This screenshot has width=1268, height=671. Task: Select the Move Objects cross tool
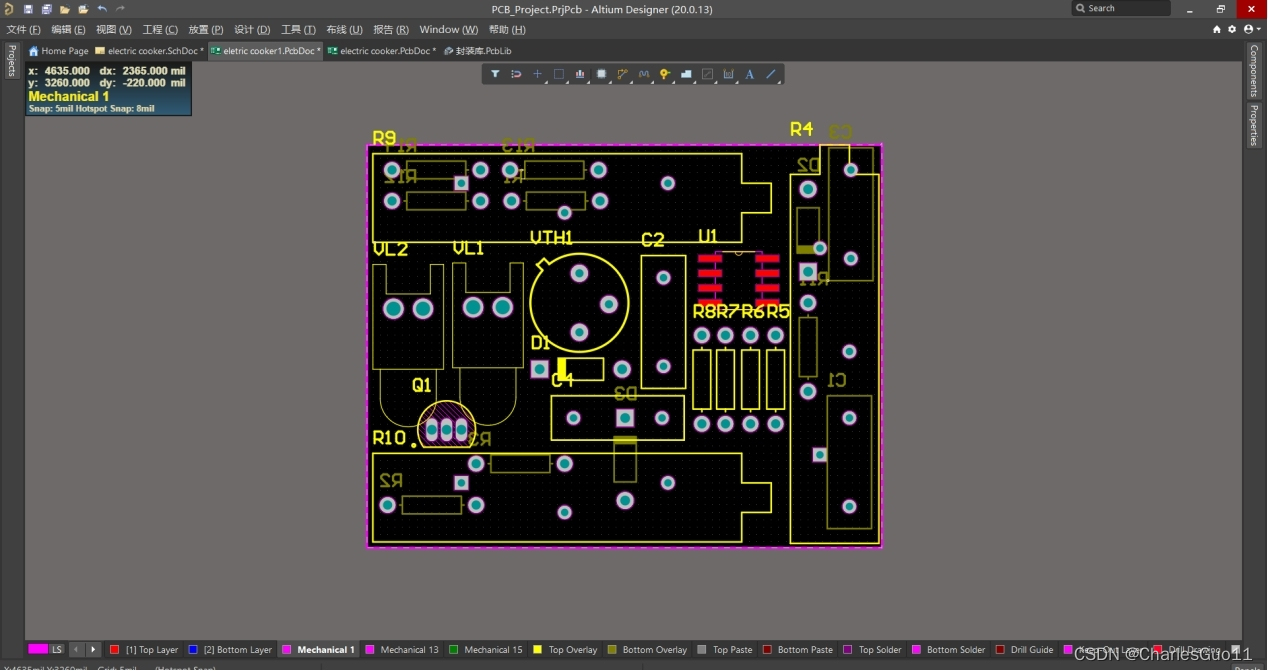click(x=537, y=74)
